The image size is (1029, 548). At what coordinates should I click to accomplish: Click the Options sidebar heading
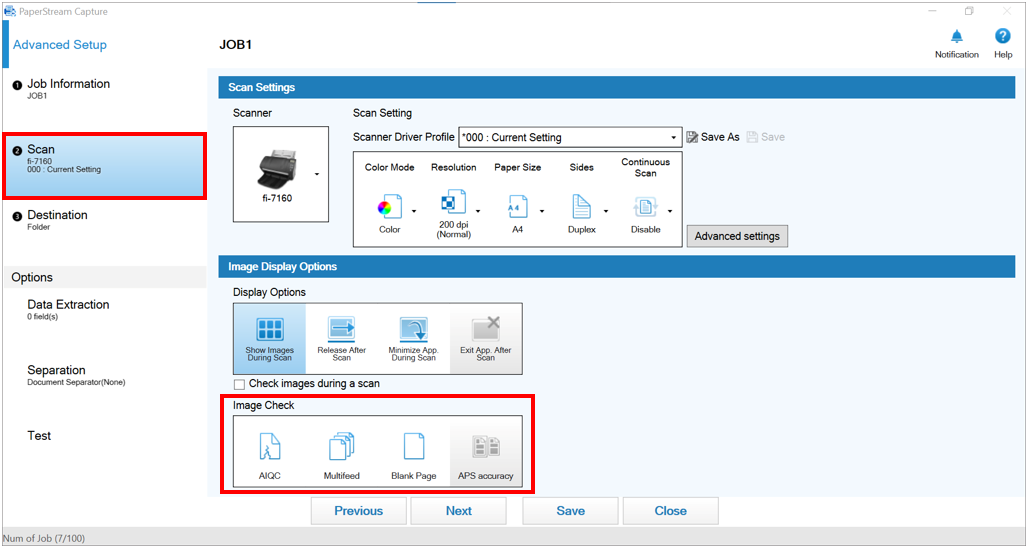tap(32, 277)
